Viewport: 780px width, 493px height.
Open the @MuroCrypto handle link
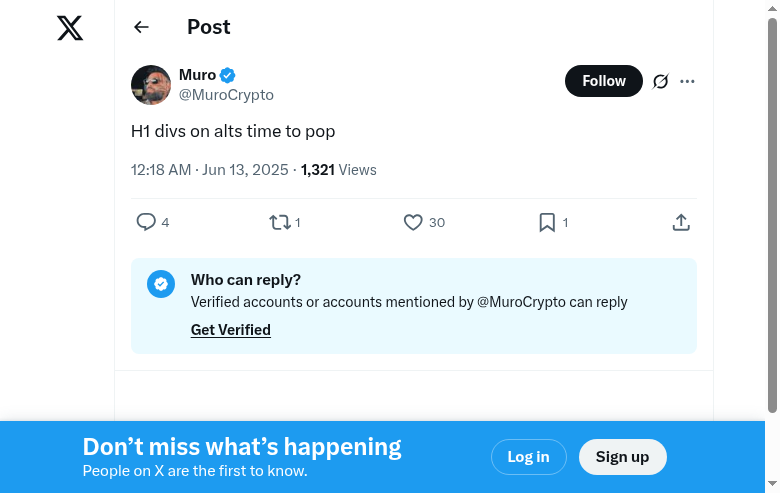[x=226, y=95]
